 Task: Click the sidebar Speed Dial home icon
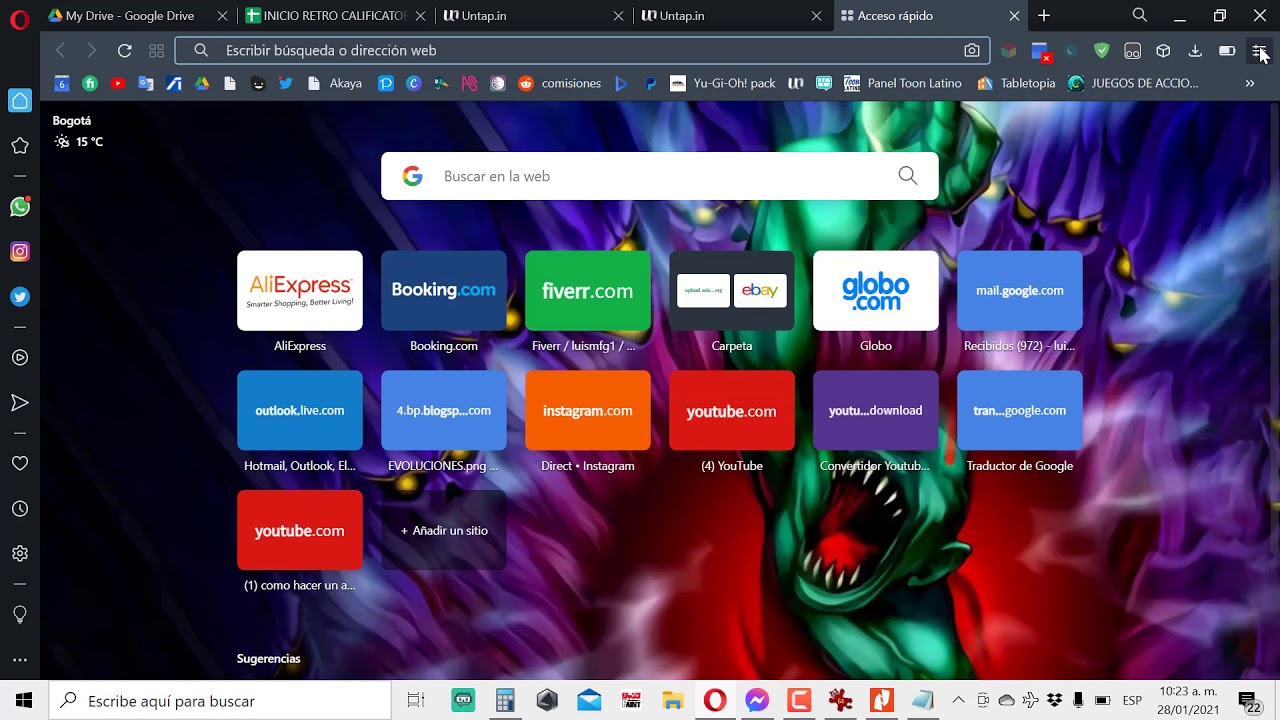pos(20,101)
